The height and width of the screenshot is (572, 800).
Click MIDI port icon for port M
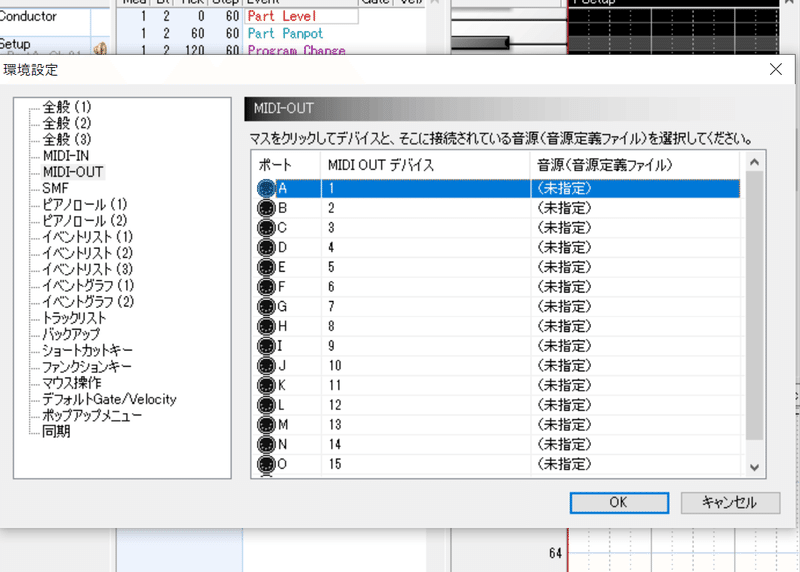click(x=266, y=425)
